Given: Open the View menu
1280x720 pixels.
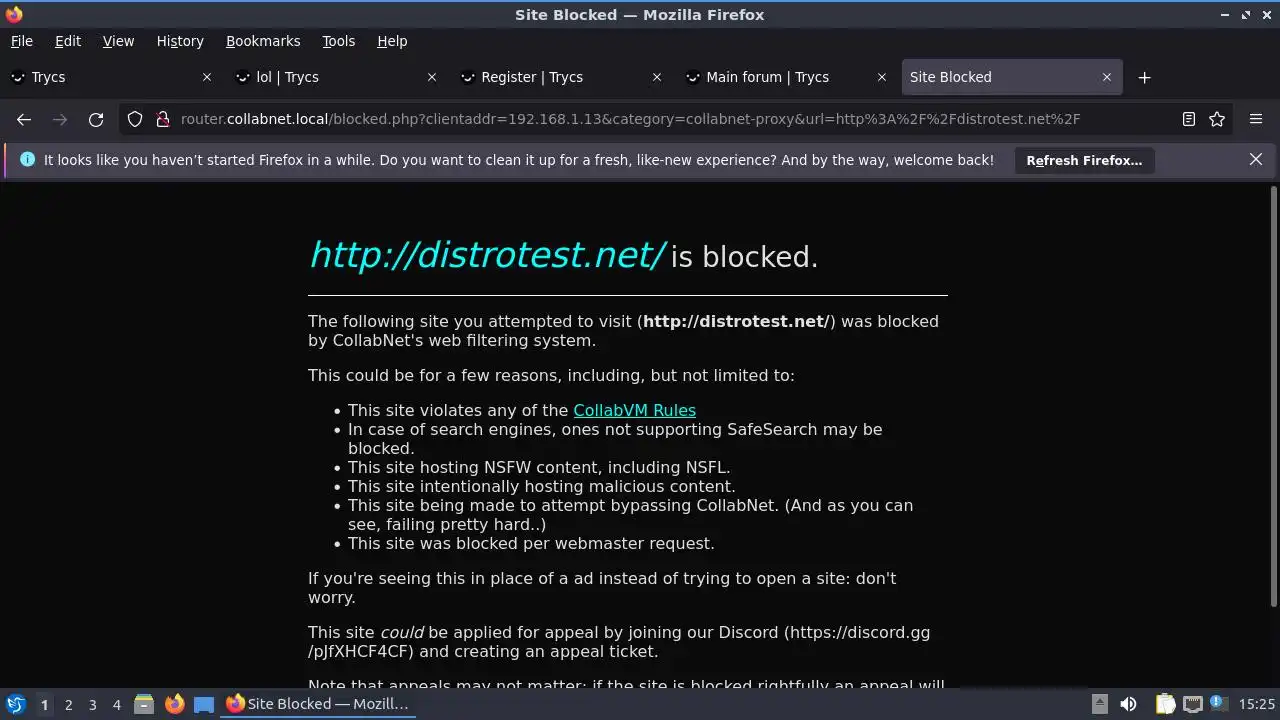Looking at the screenshot, I should pyautogui.click(x=118, y=41).
